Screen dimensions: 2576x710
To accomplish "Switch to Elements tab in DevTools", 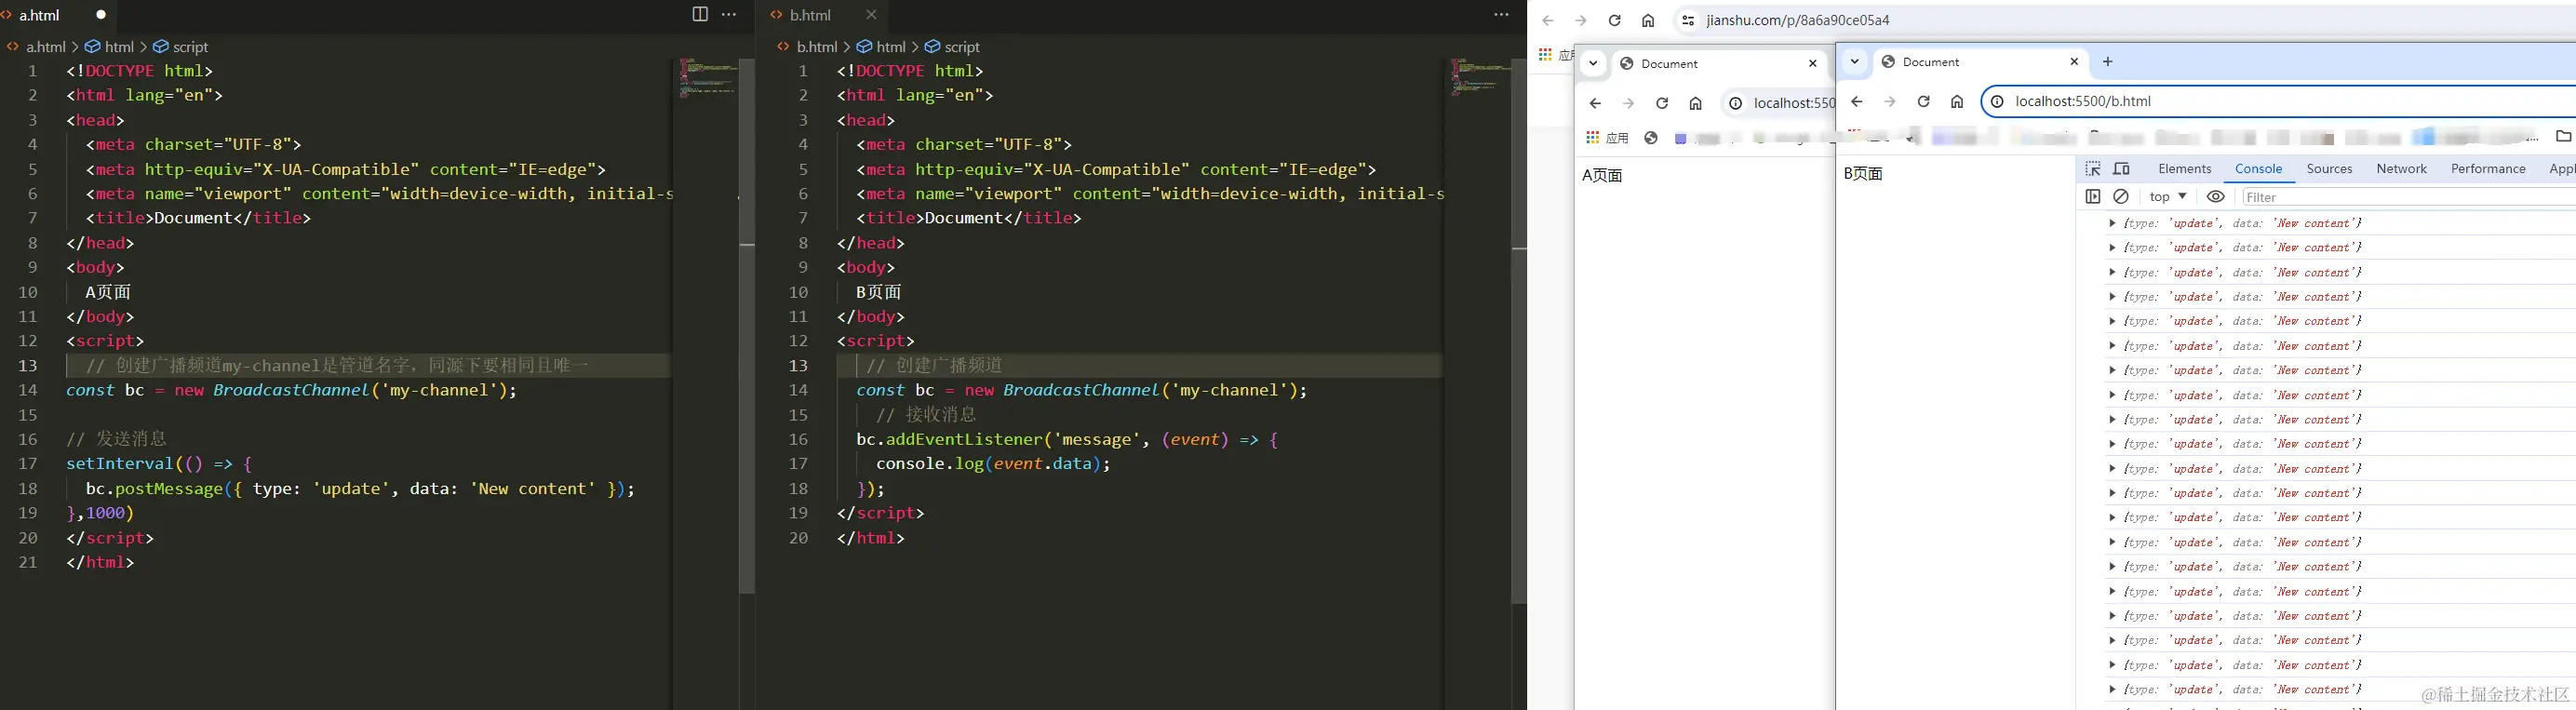I will [x=2185, y=169].
